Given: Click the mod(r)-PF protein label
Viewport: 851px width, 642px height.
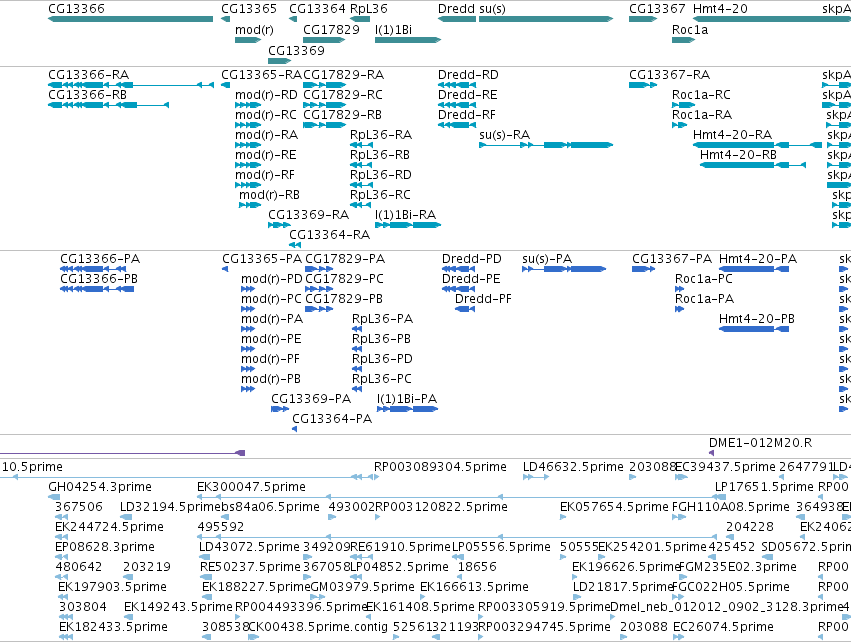Looking at the screenshot, I should 270,359.
